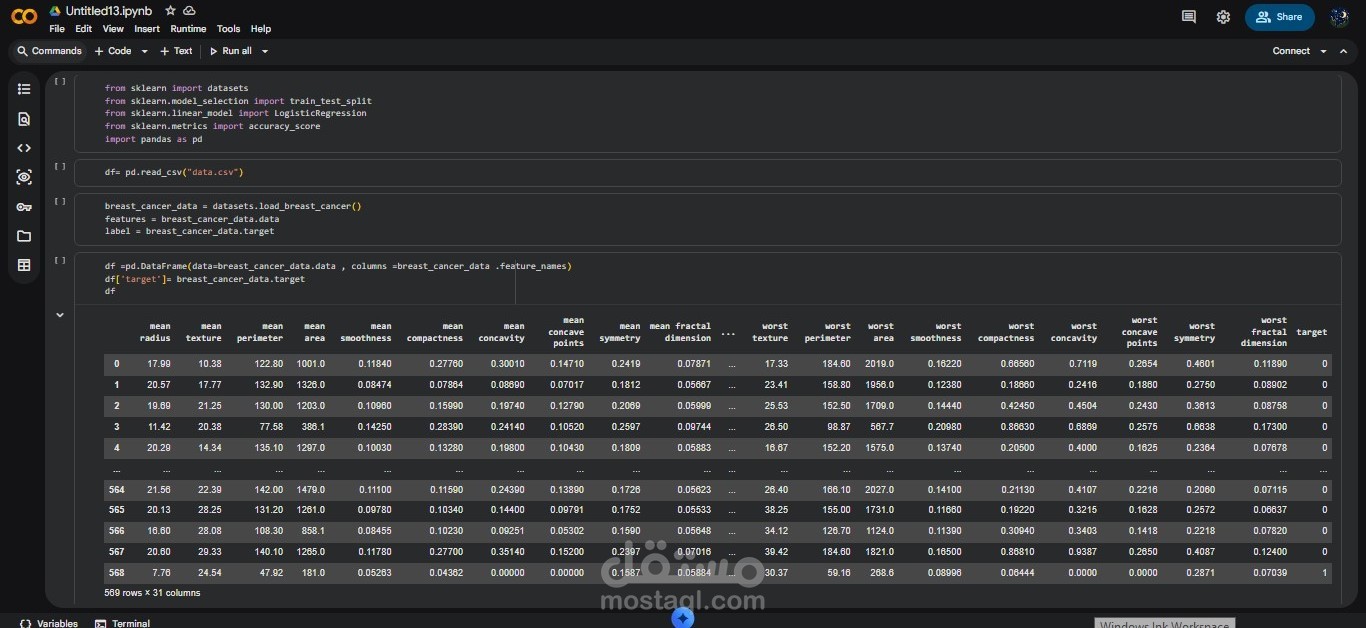Viewport: 1366px width, 628px height.
Task: Expand the Run all dropdown arrow
Action: click(x=265, y=51)
